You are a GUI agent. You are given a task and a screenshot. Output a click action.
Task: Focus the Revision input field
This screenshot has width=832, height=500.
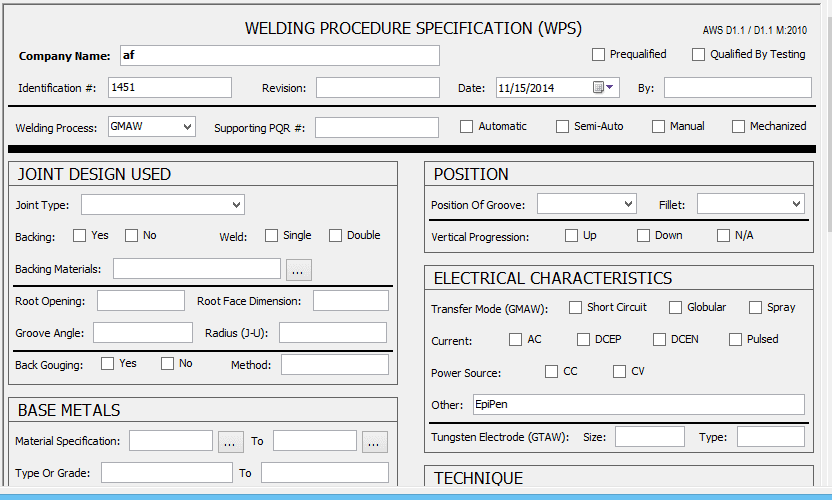(x=378, y=88)
